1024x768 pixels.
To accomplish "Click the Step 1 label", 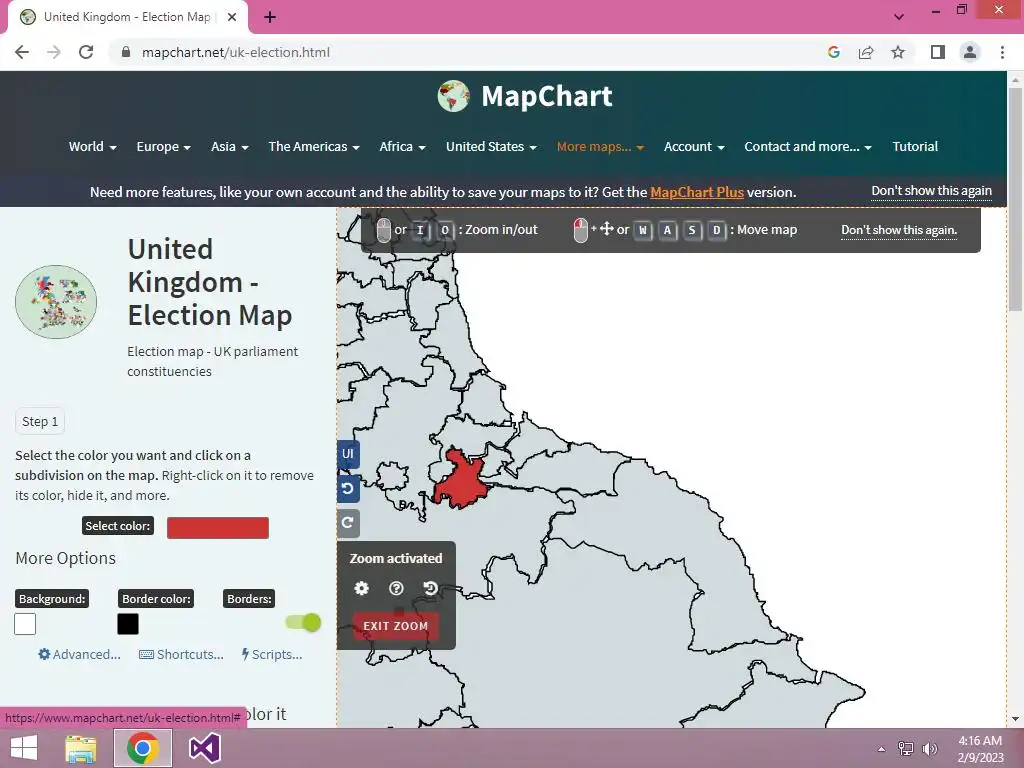I will [x=40, y=421].
